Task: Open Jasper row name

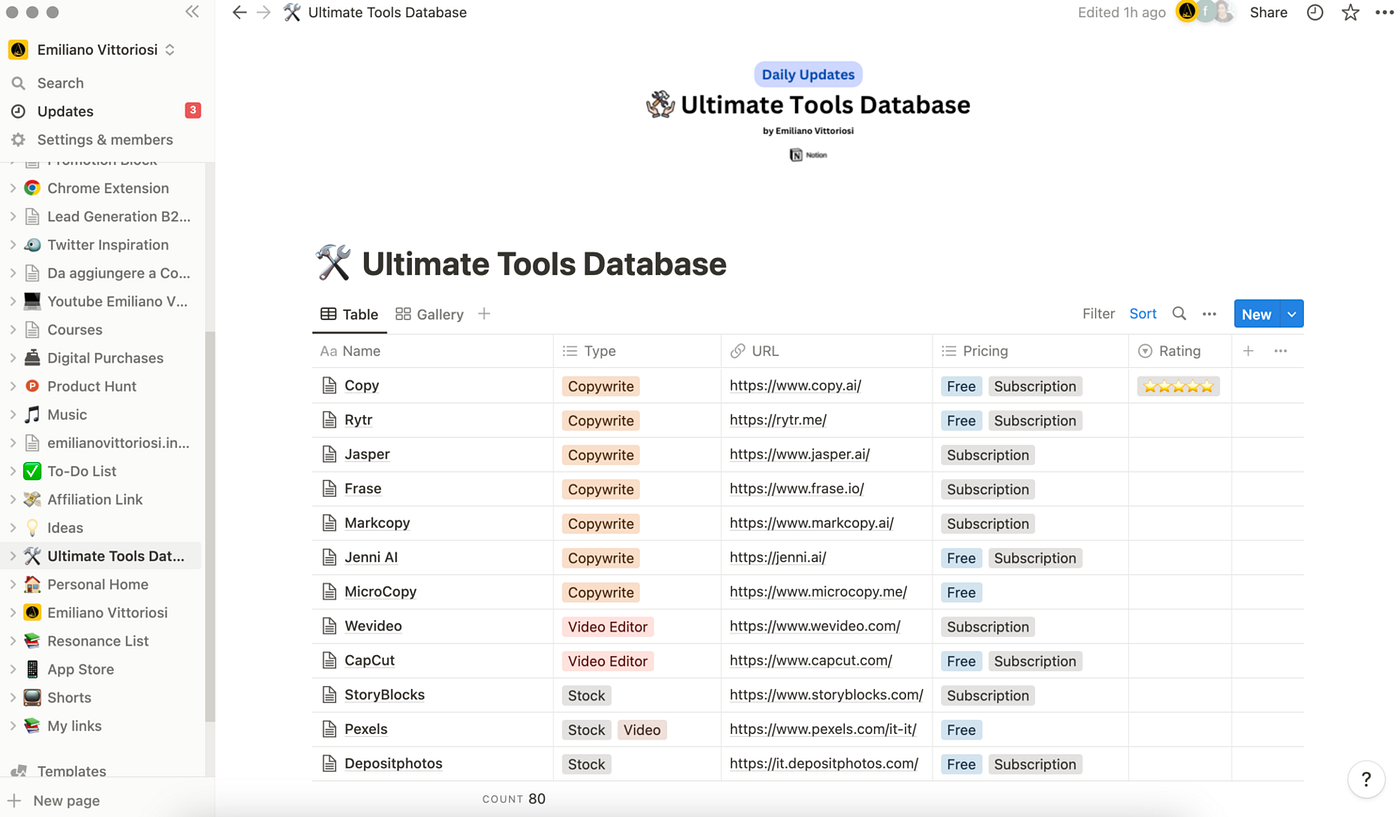Action: pos(367,454)
